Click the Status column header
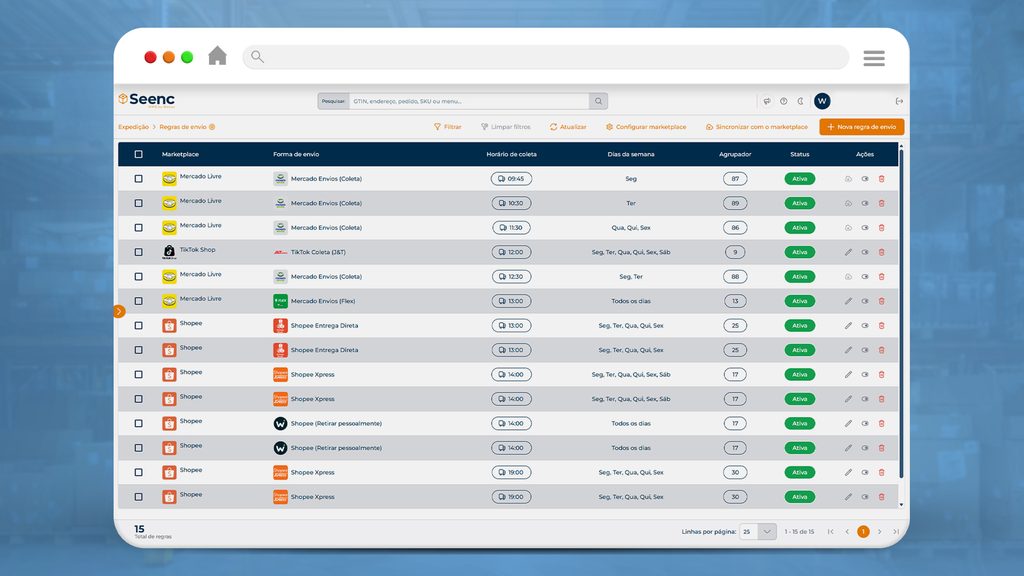The height and width of the screenshot is (576, 1024). click(x=799, y=154)
